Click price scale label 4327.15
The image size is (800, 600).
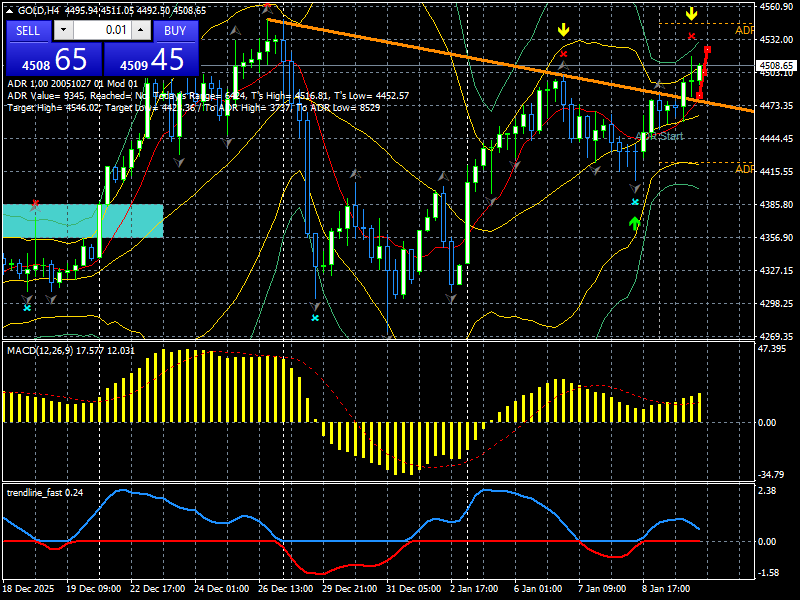click(776, 270)
